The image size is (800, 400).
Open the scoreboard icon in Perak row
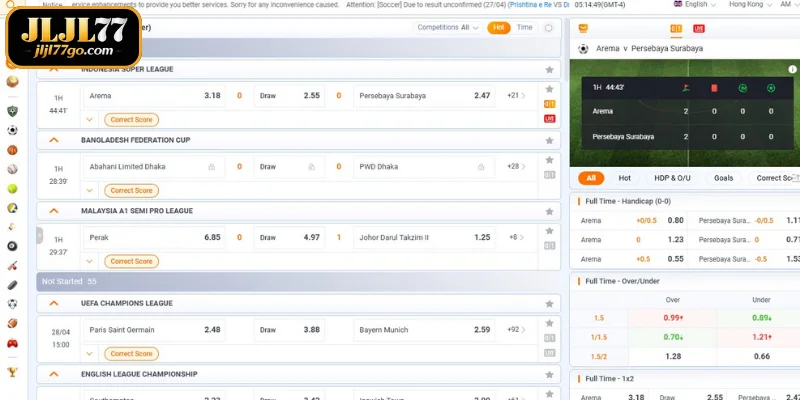click(549, 246)
